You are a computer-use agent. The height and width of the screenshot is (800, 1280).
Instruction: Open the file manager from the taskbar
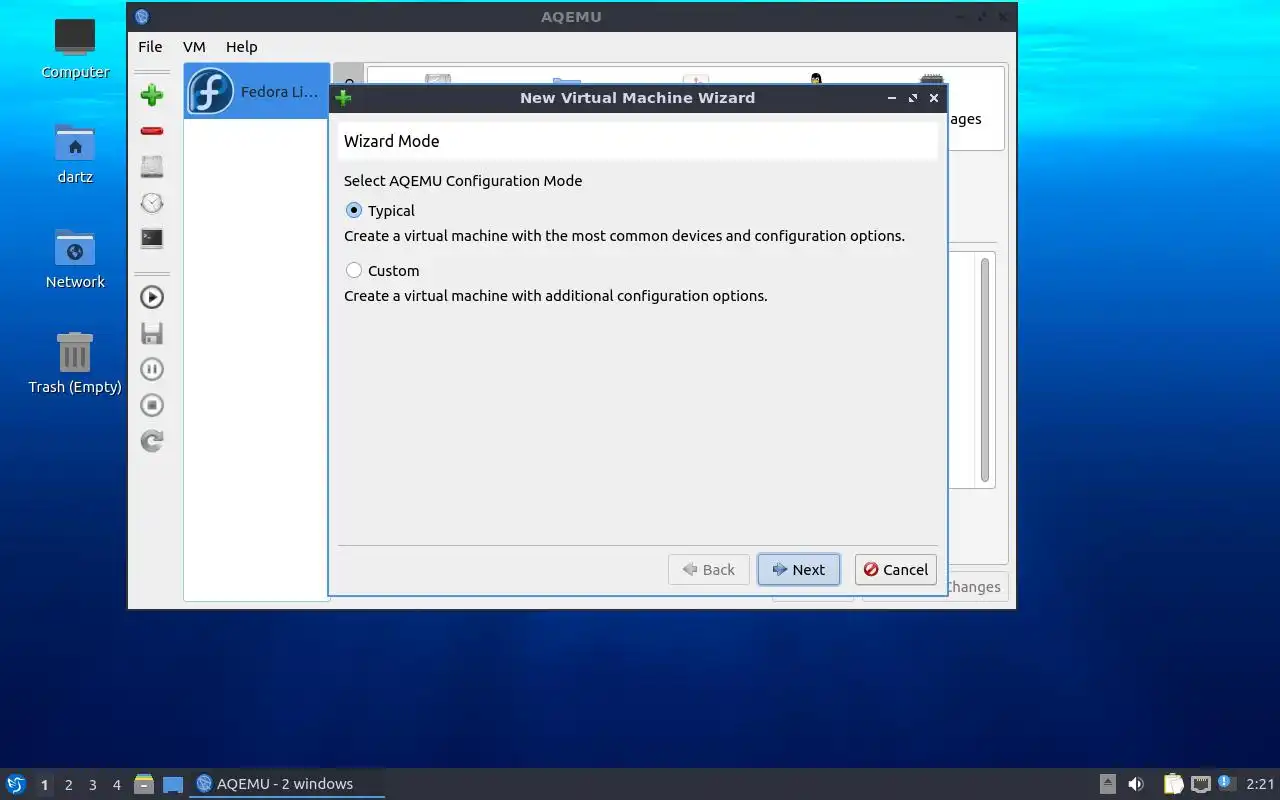point(144,784)
